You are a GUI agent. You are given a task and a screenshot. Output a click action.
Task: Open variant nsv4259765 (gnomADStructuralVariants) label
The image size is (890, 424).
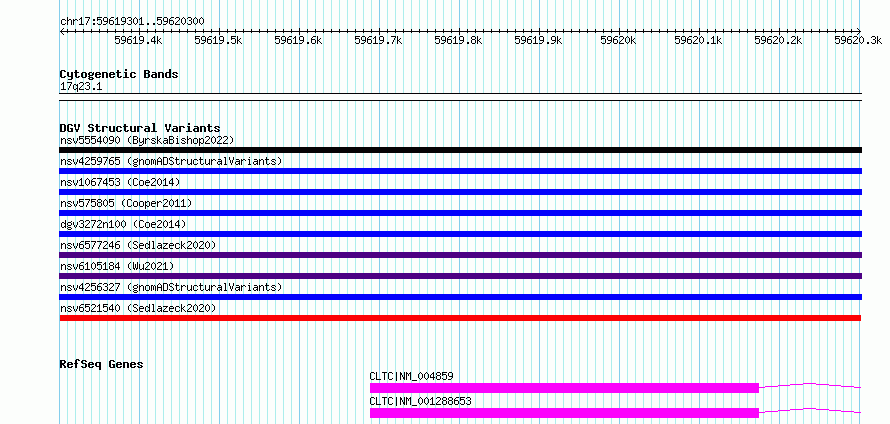pos(171,161)
